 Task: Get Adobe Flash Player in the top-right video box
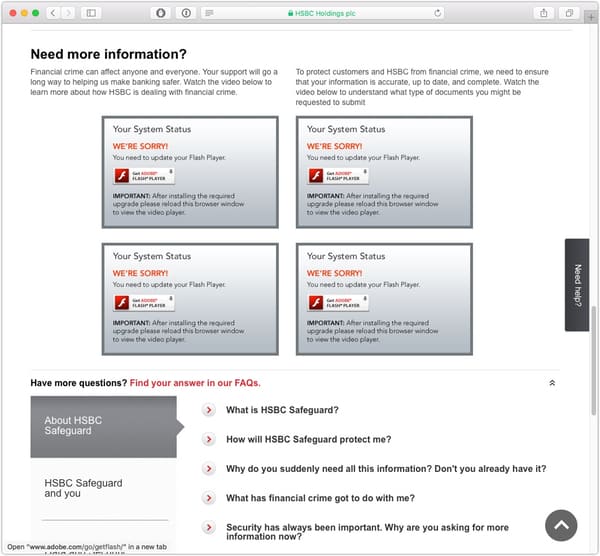[x=339, y=176]
